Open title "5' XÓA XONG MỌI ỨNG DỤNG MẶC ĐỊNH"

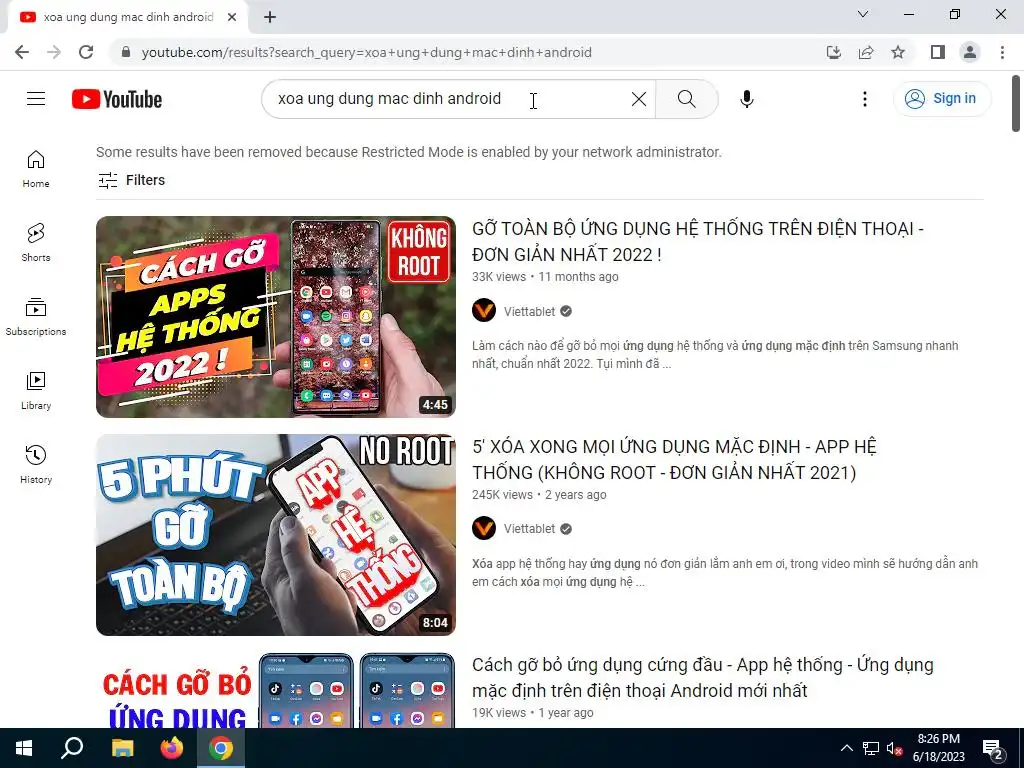pyautogui.click(x=674, y=460)
